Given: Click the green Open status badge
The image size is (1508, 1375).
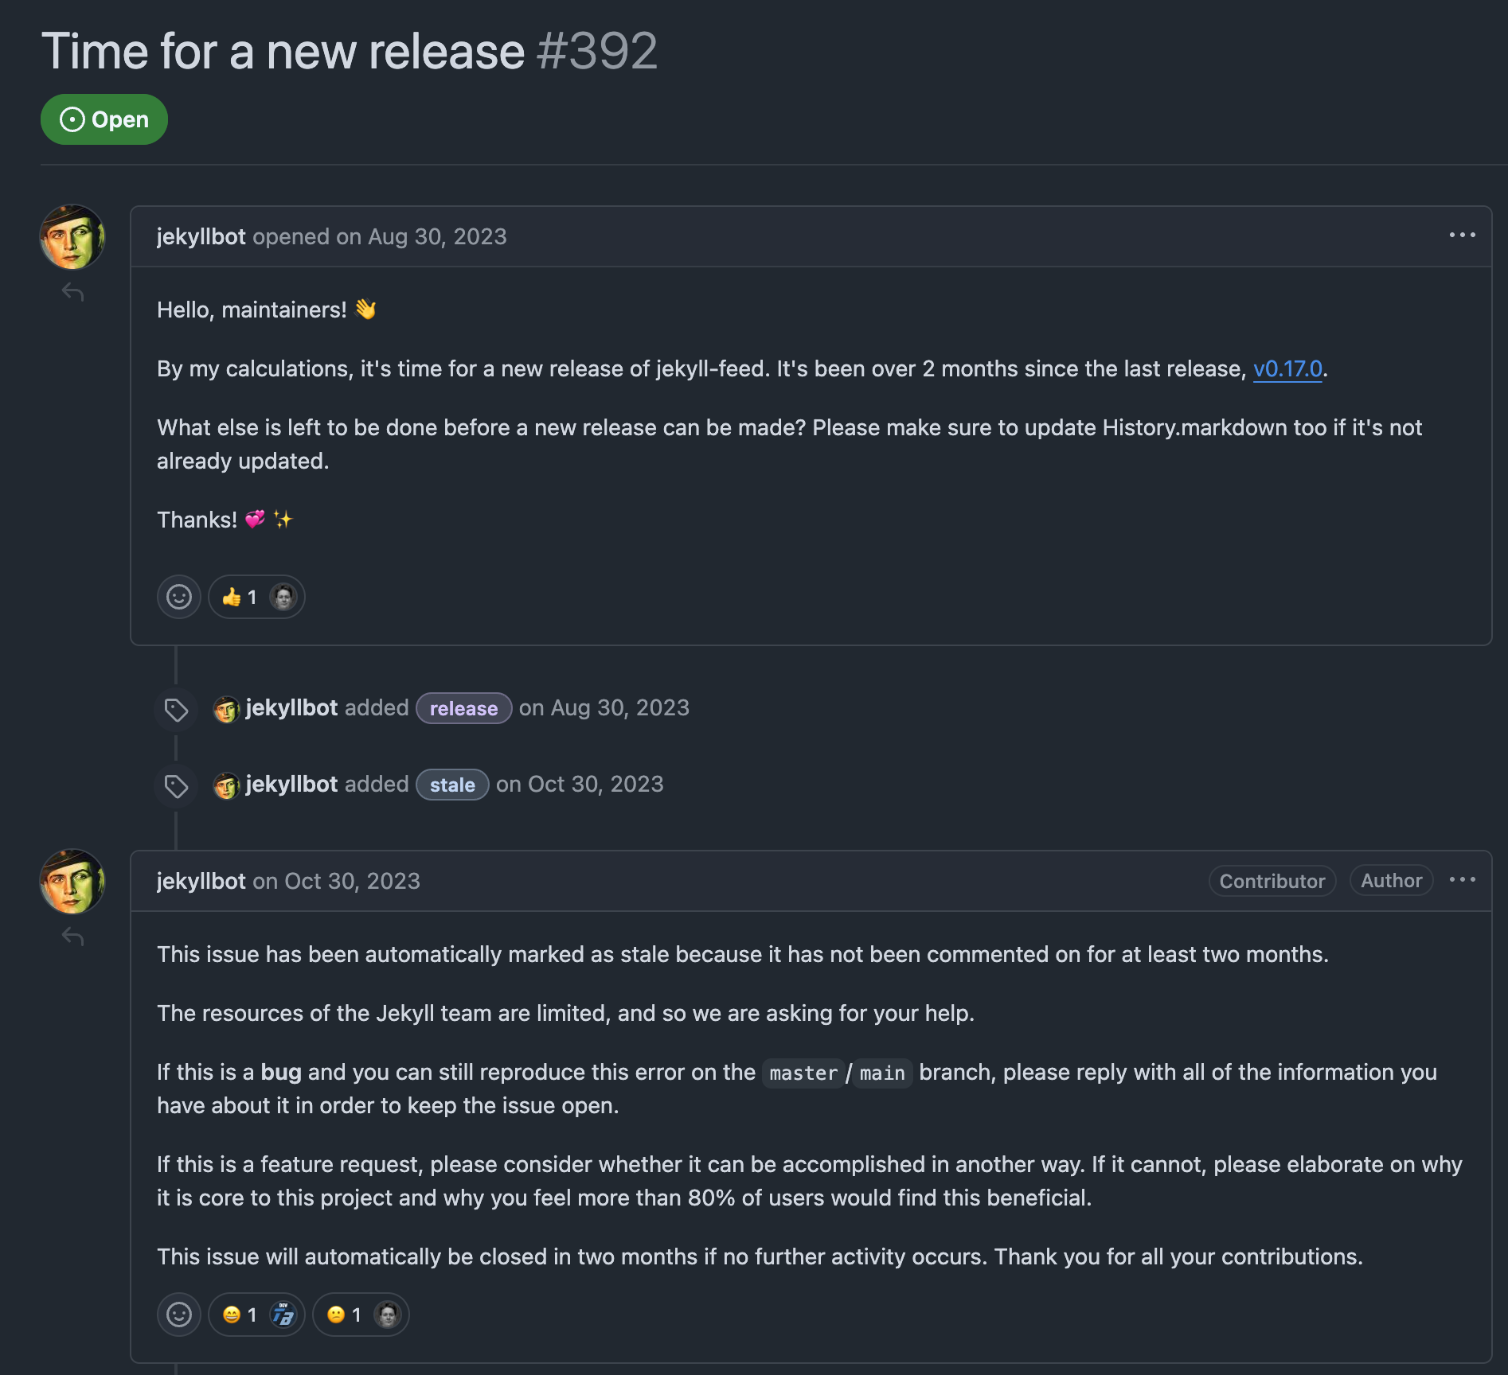Looking at the screenshot, I should (104, 120).
